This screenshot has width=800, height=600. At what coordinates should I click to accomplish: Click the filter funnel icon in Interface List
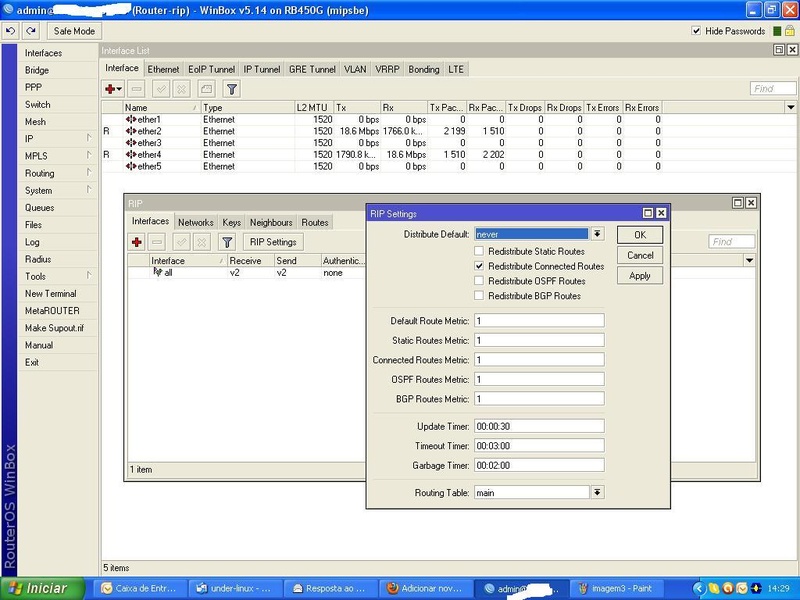point(231,89)
